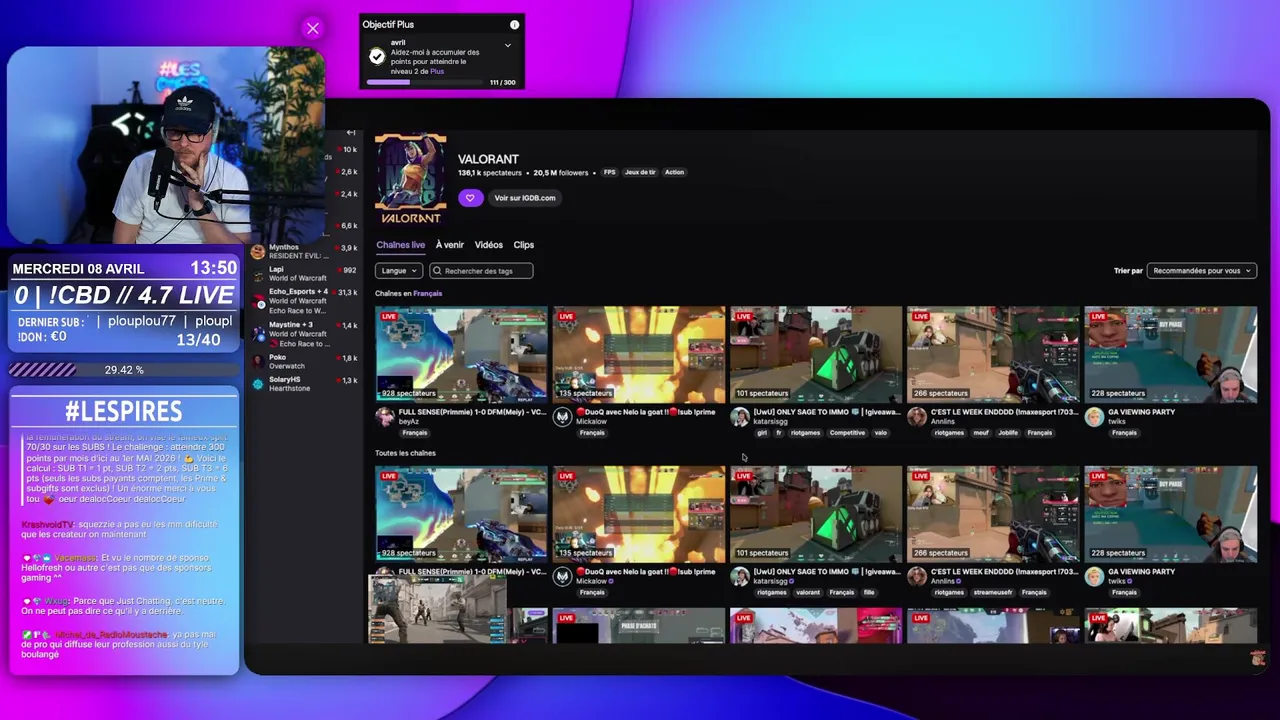Open katarsisgg thumbnail under Toutes les chaînes
Viewport: 1280px width, 720px height.
pos(816,514)
